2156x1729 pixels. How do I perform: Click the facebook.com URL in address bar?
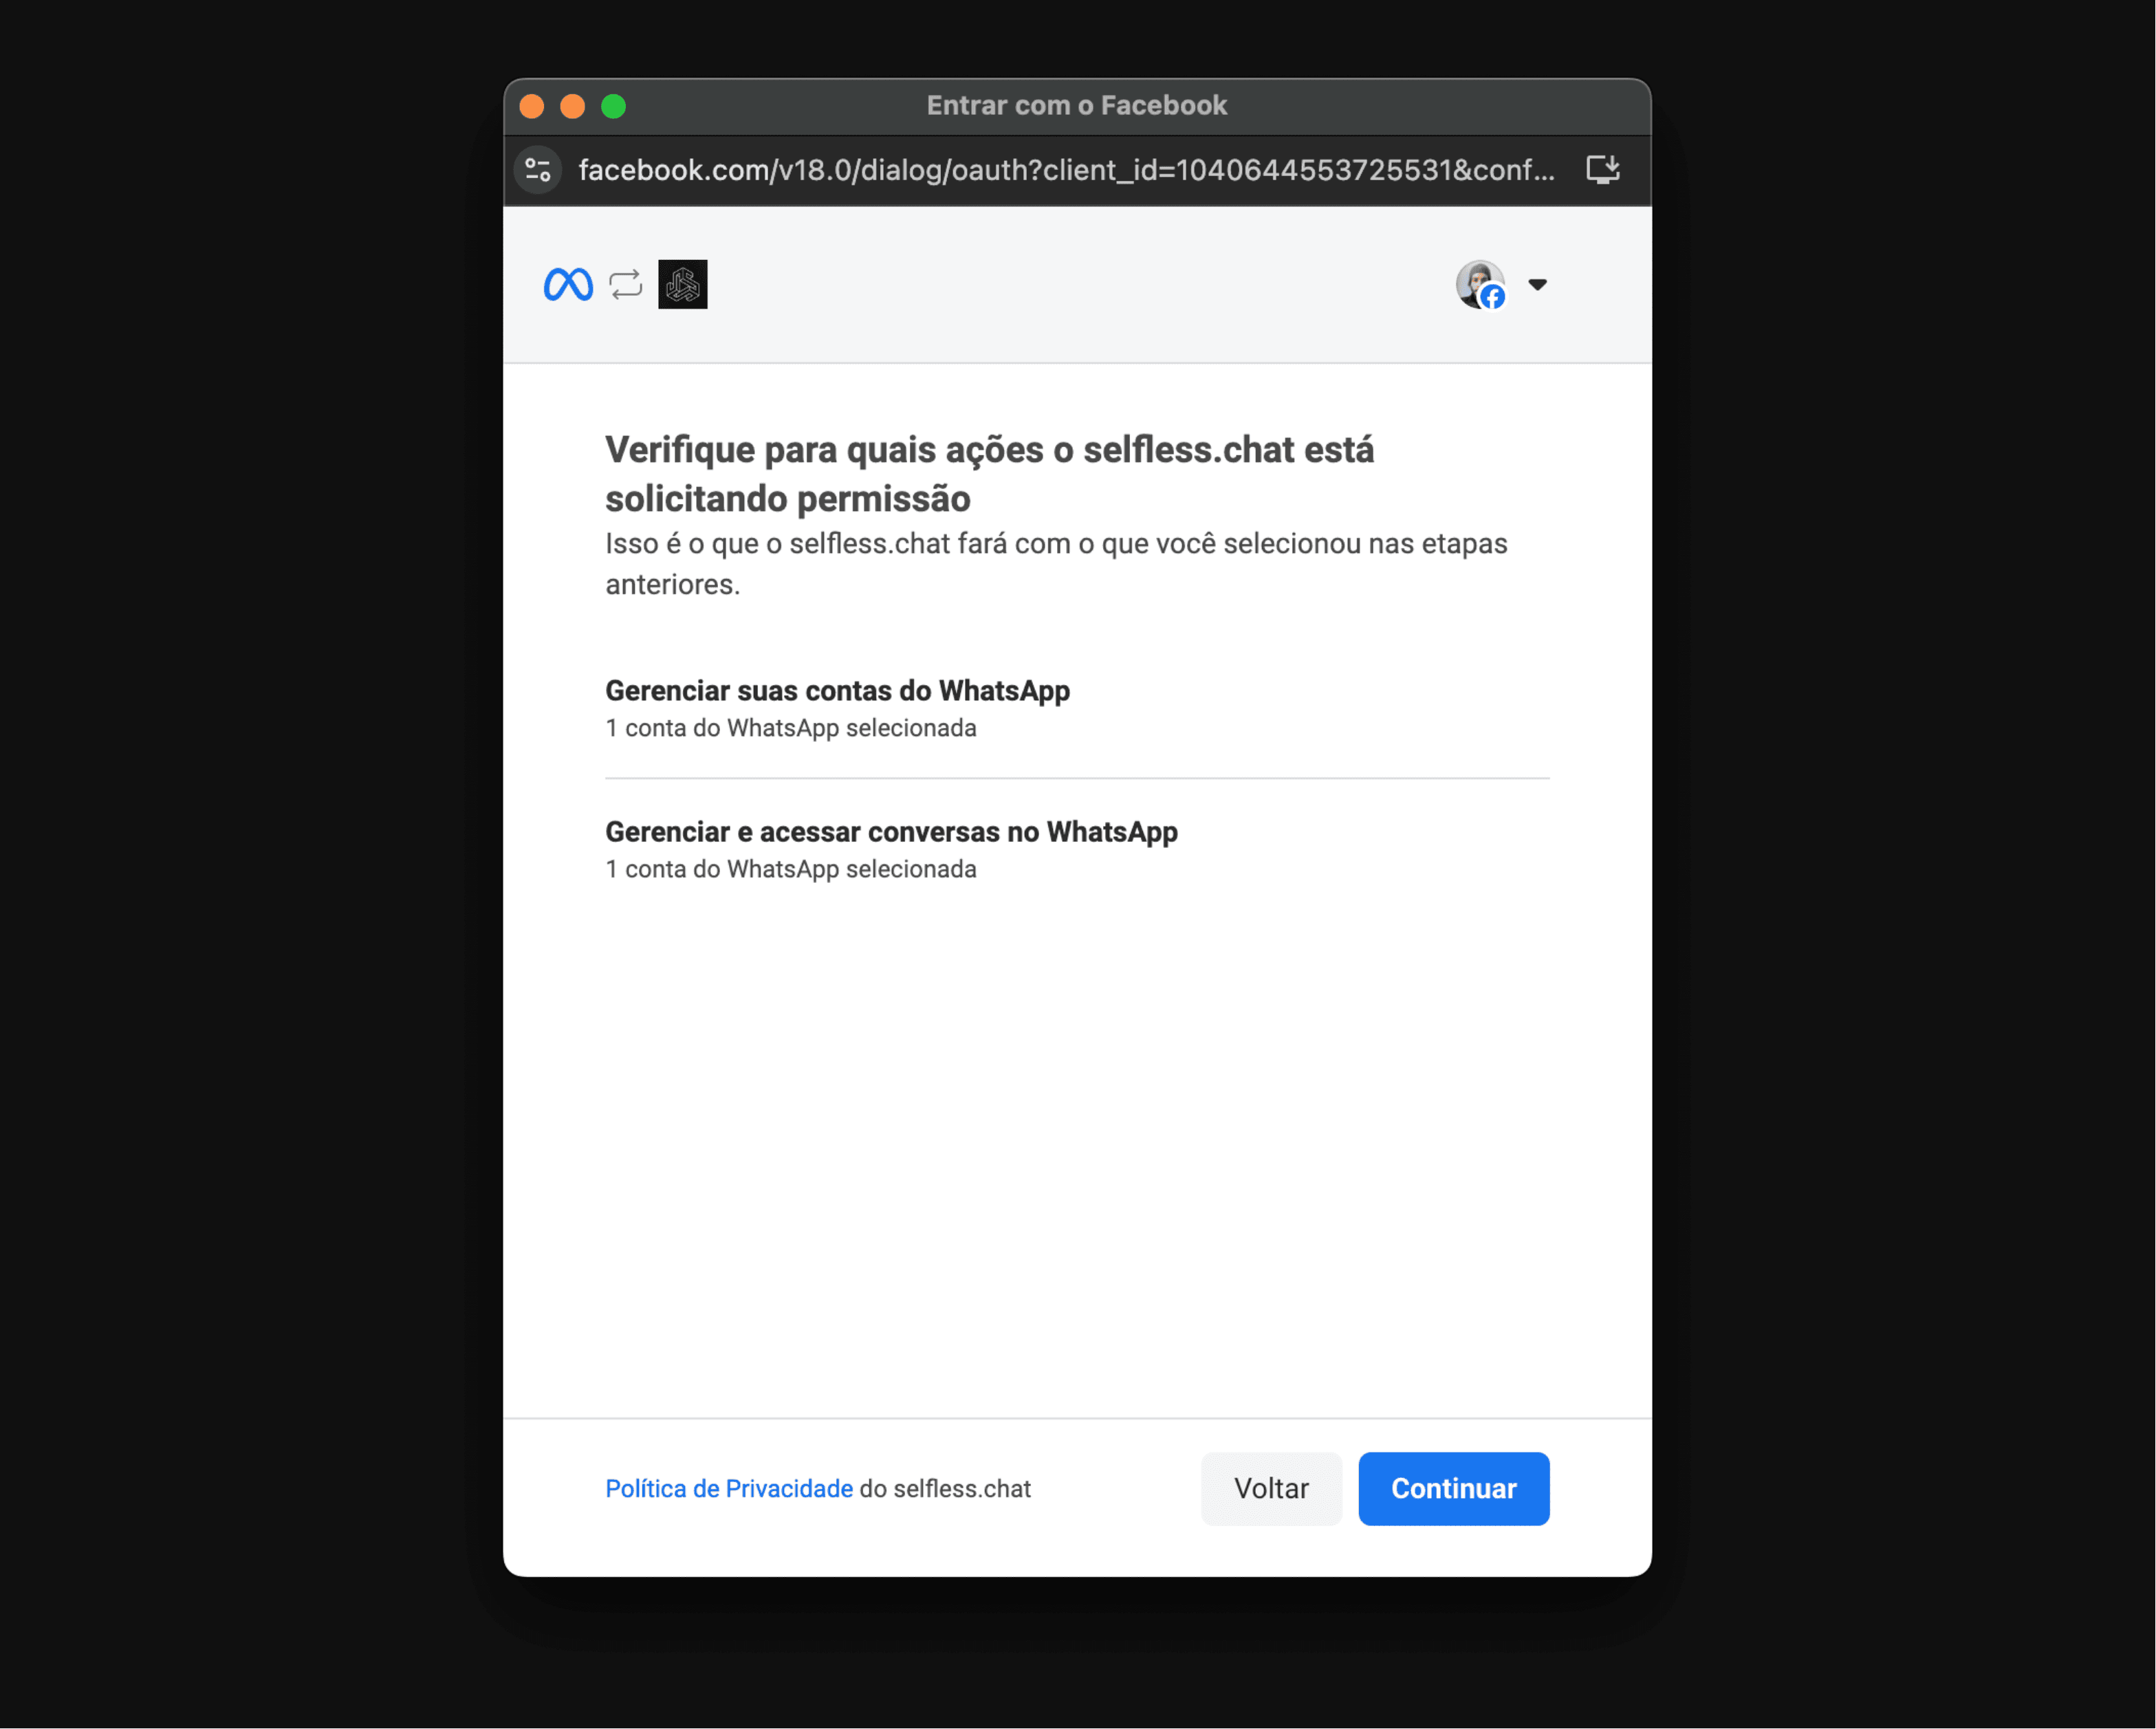1066,170
